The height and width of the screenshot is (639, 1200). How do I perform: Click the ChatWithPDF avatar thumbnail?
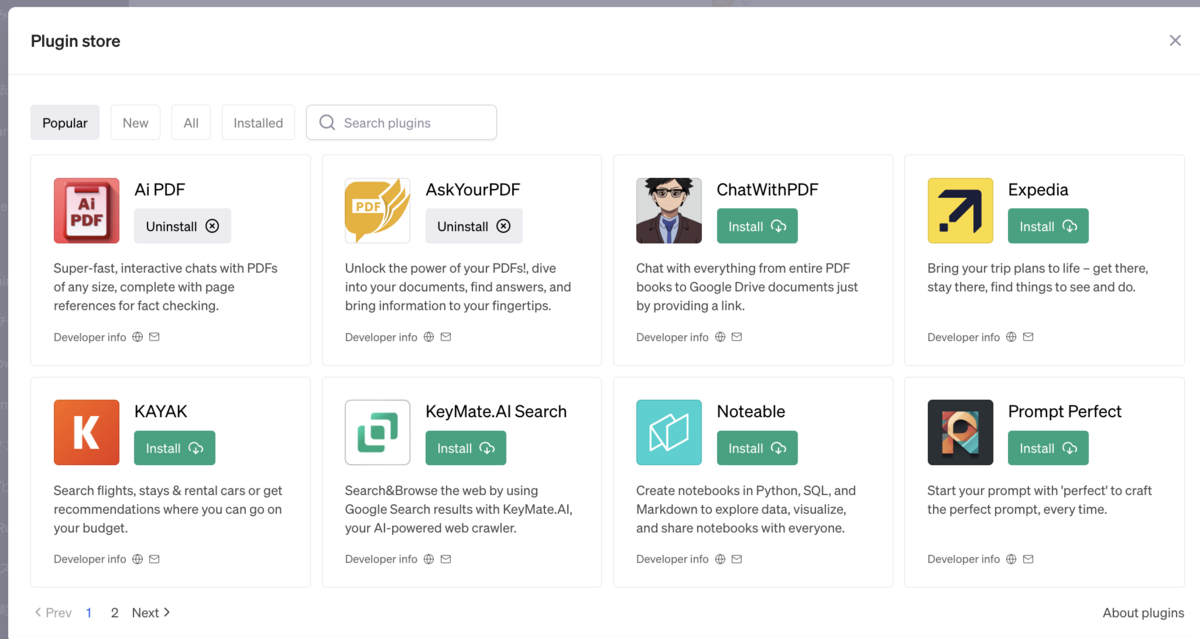click(668, 211)
